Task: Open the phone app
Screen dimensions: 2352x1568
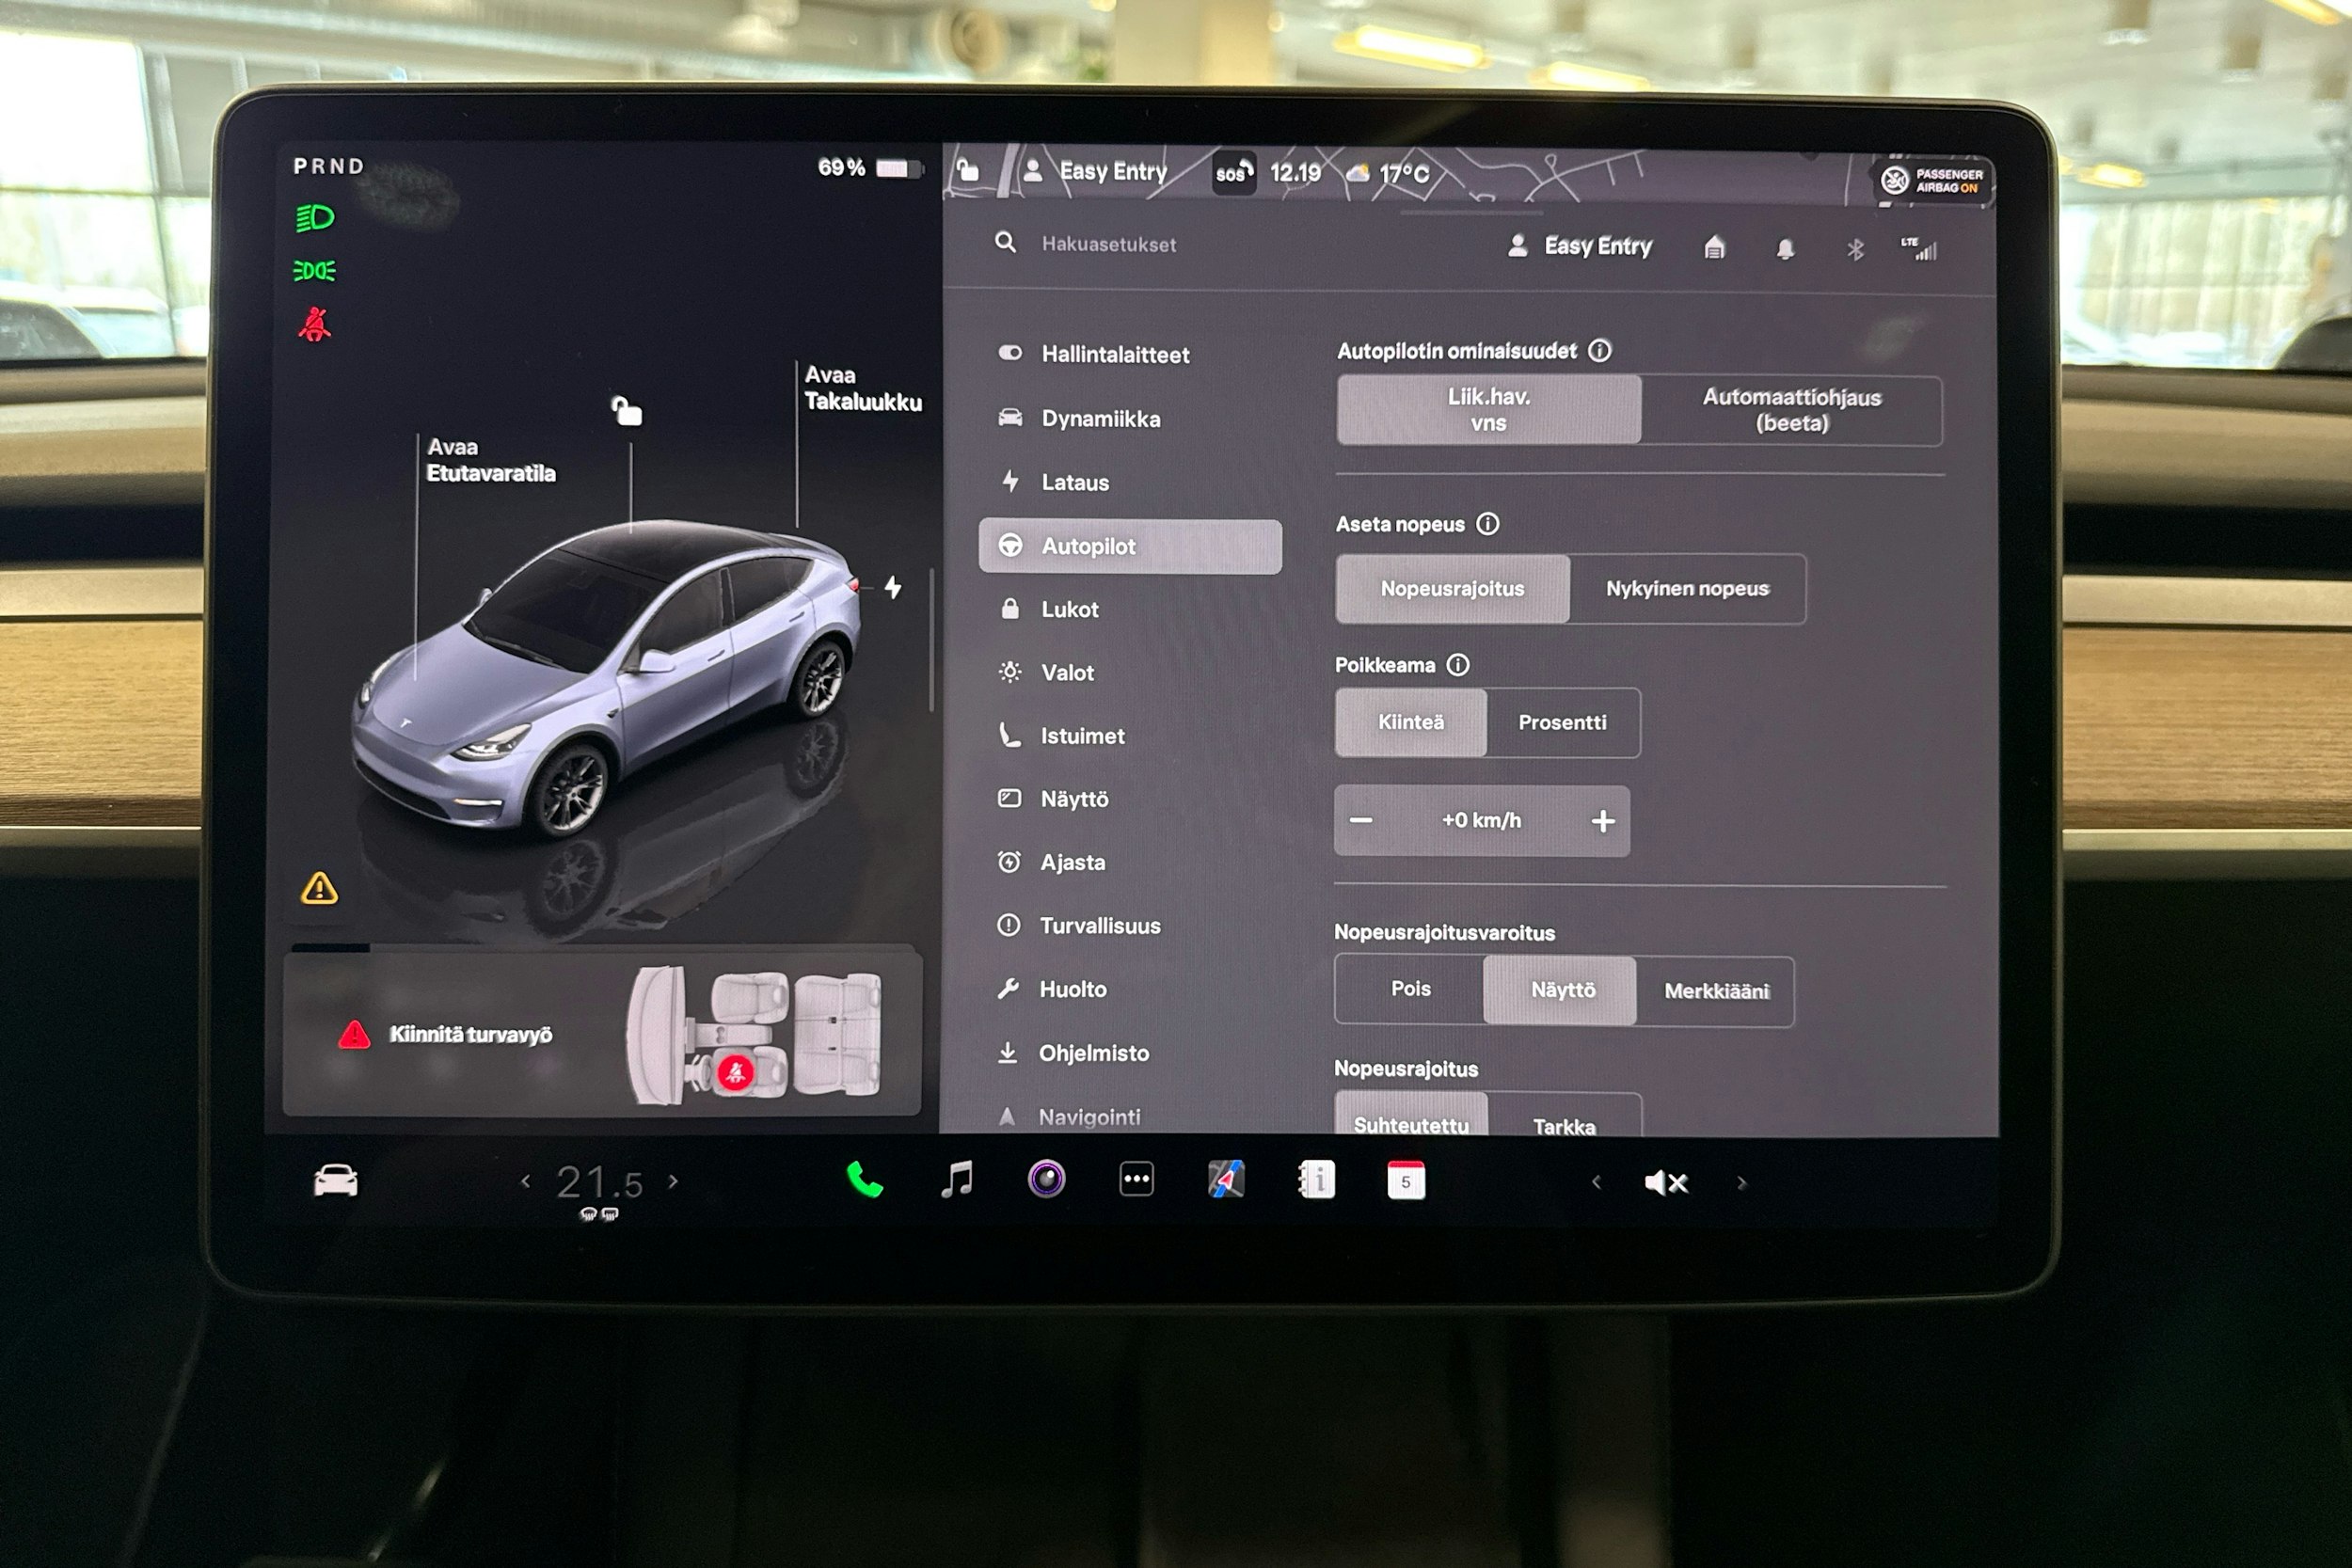Action: click(x=864, y=1181)
